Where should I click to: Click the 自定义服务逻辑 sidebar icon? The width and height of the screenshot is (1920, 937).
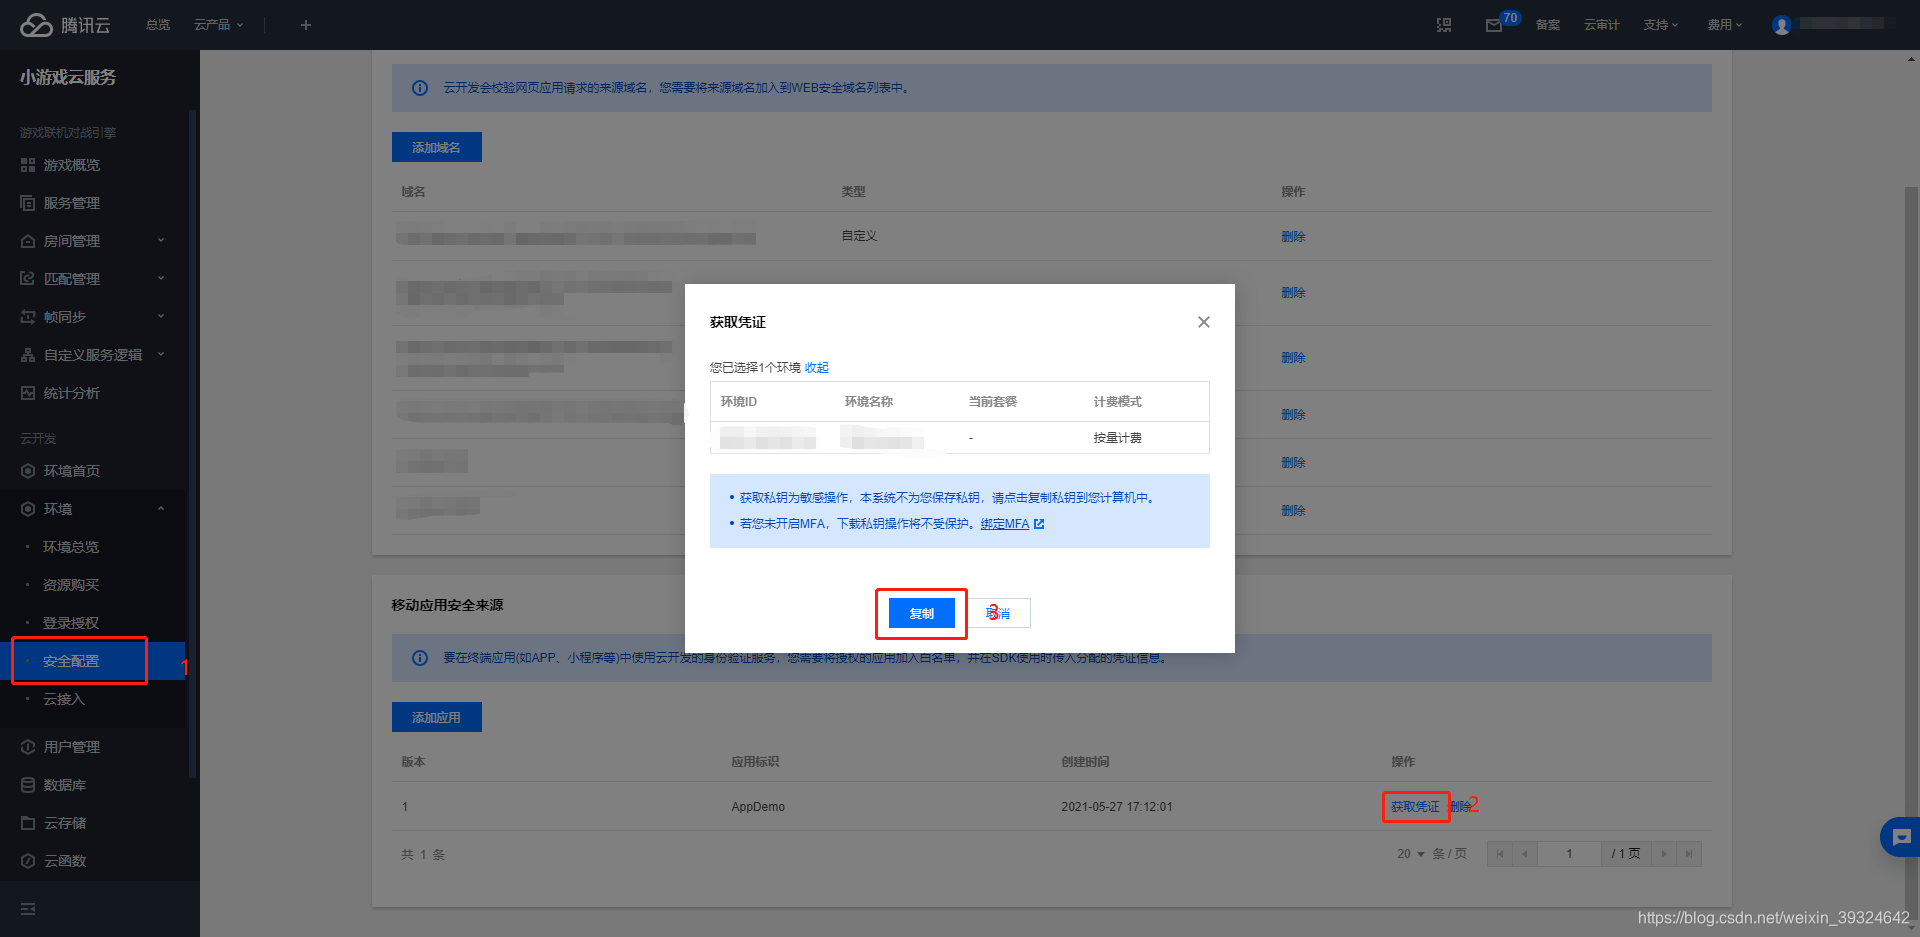coord(28,355)
